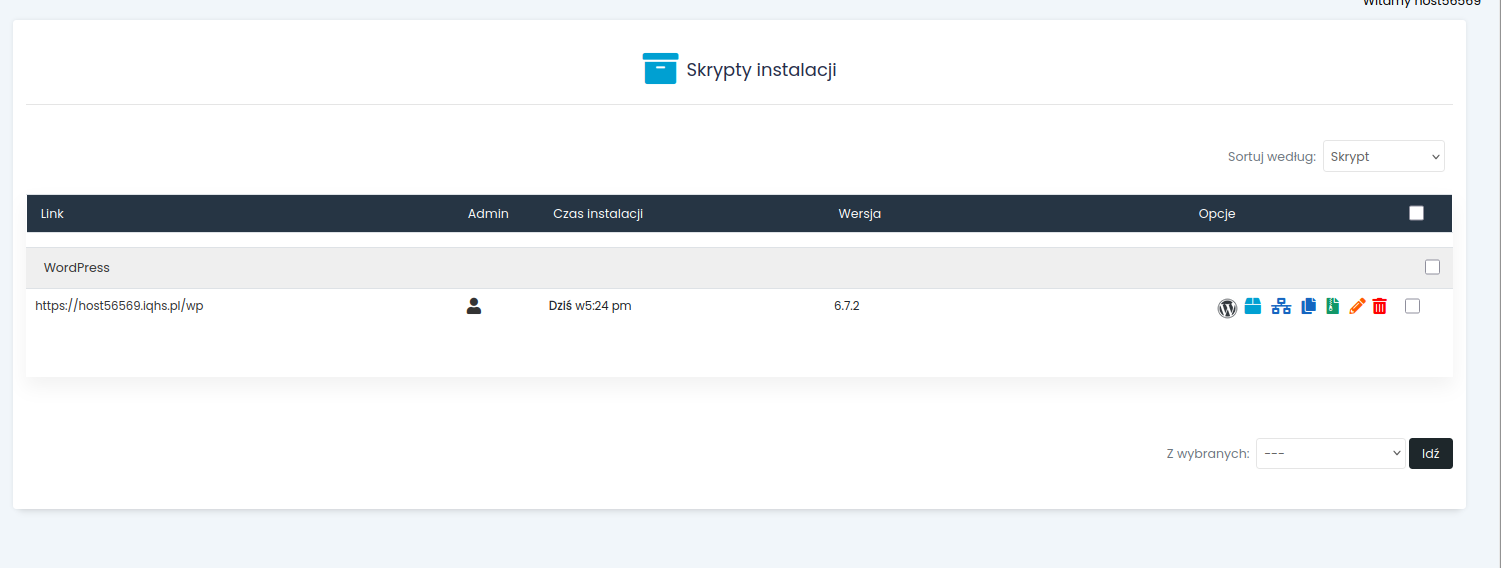The height and width of the screenshot is (568, 1501).
Task: Select the WordPress group row label
Action: (x=77, y=268)
